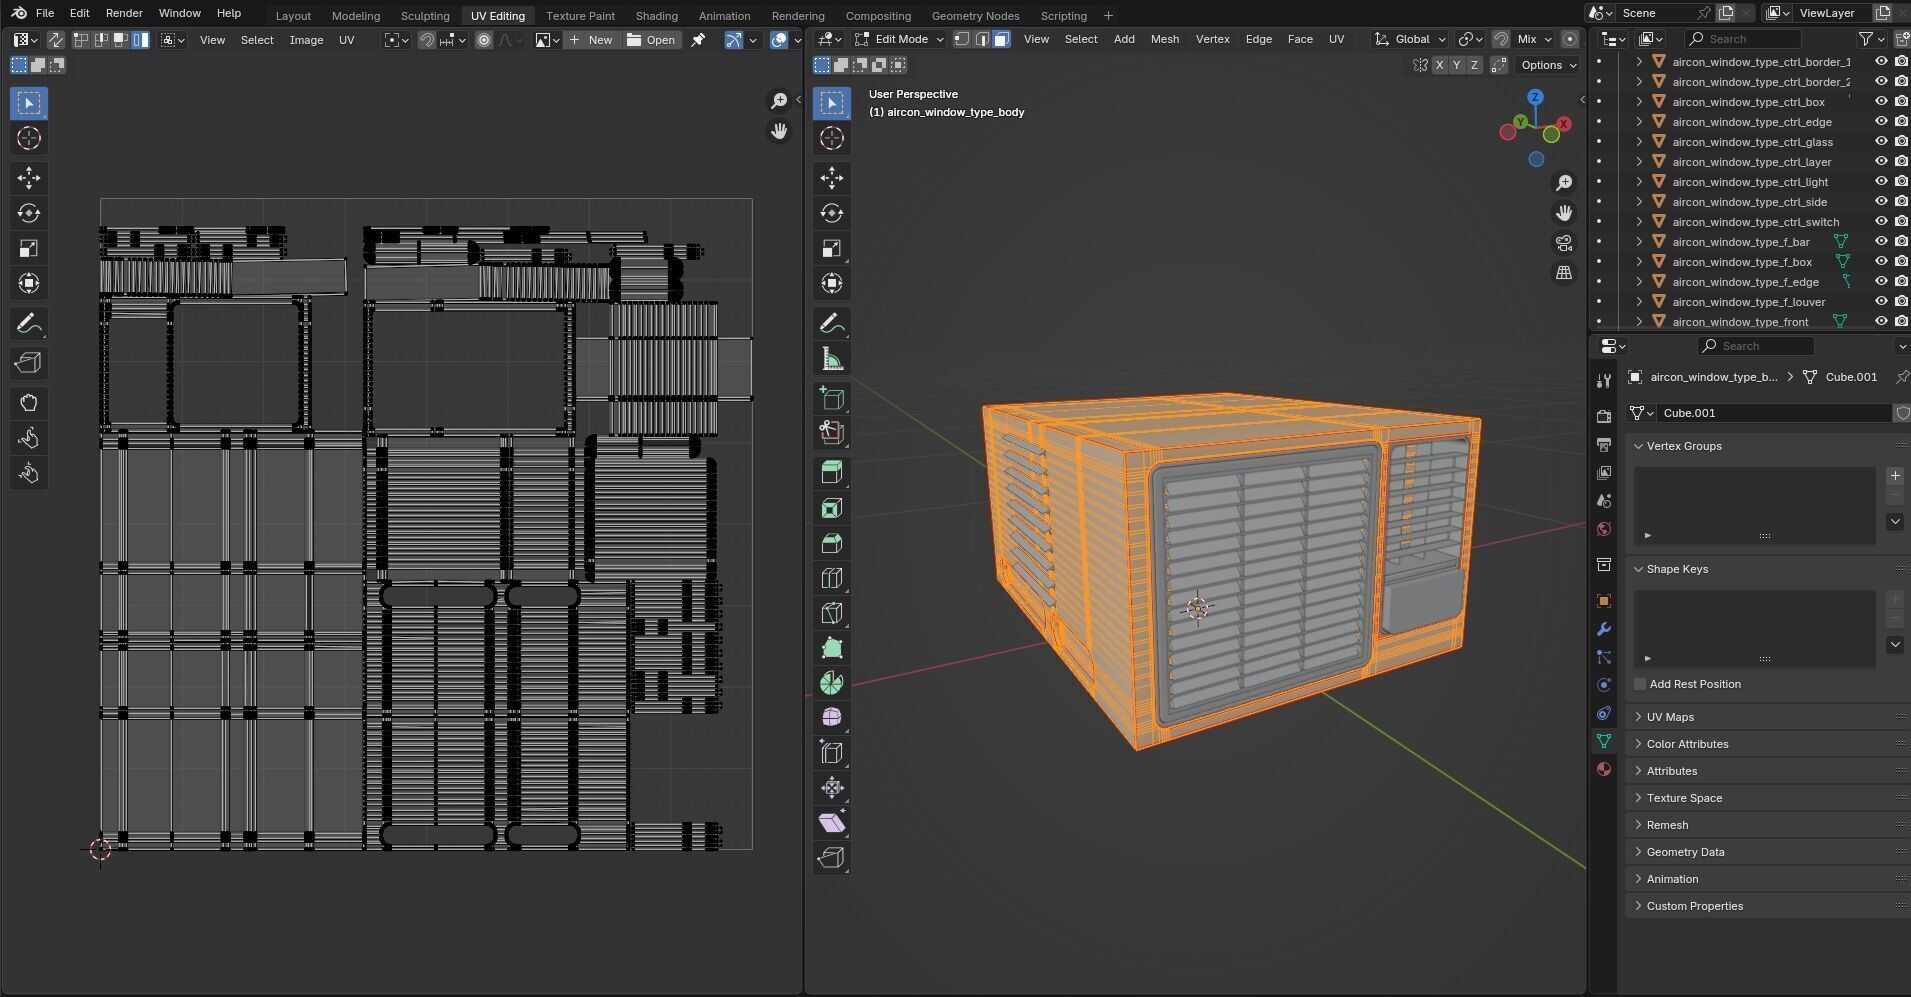
Task: Switch to face select mode
Action: pos(1002,39)
